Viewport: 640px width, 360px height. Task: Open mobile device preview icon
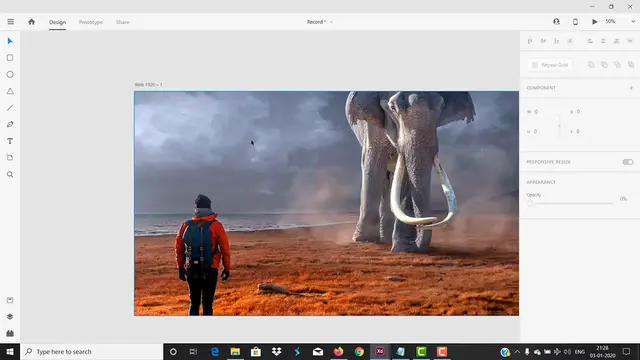[575, 22]
